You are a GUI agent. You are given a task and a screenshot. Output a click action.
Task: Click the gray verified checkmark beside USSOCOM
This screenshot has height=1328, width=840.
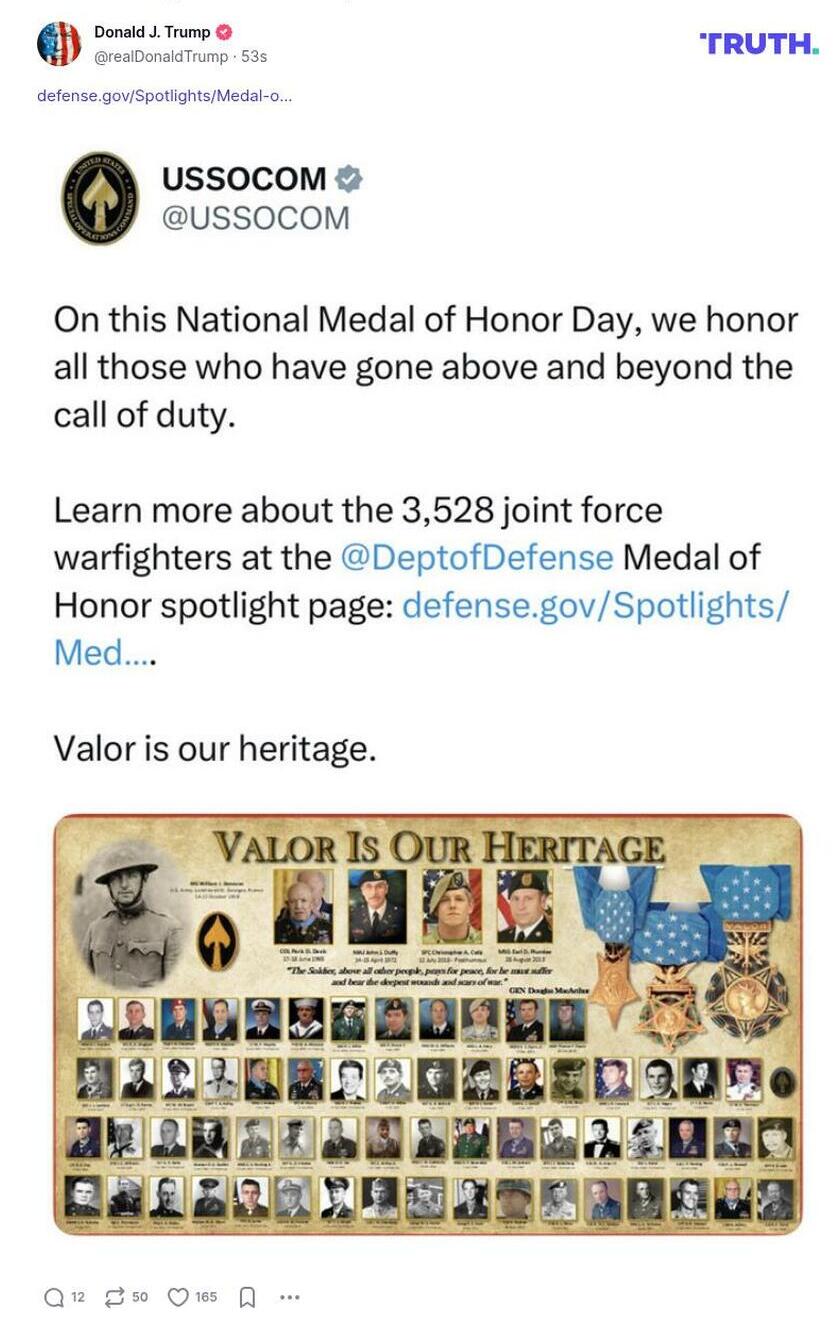point(348,179)
